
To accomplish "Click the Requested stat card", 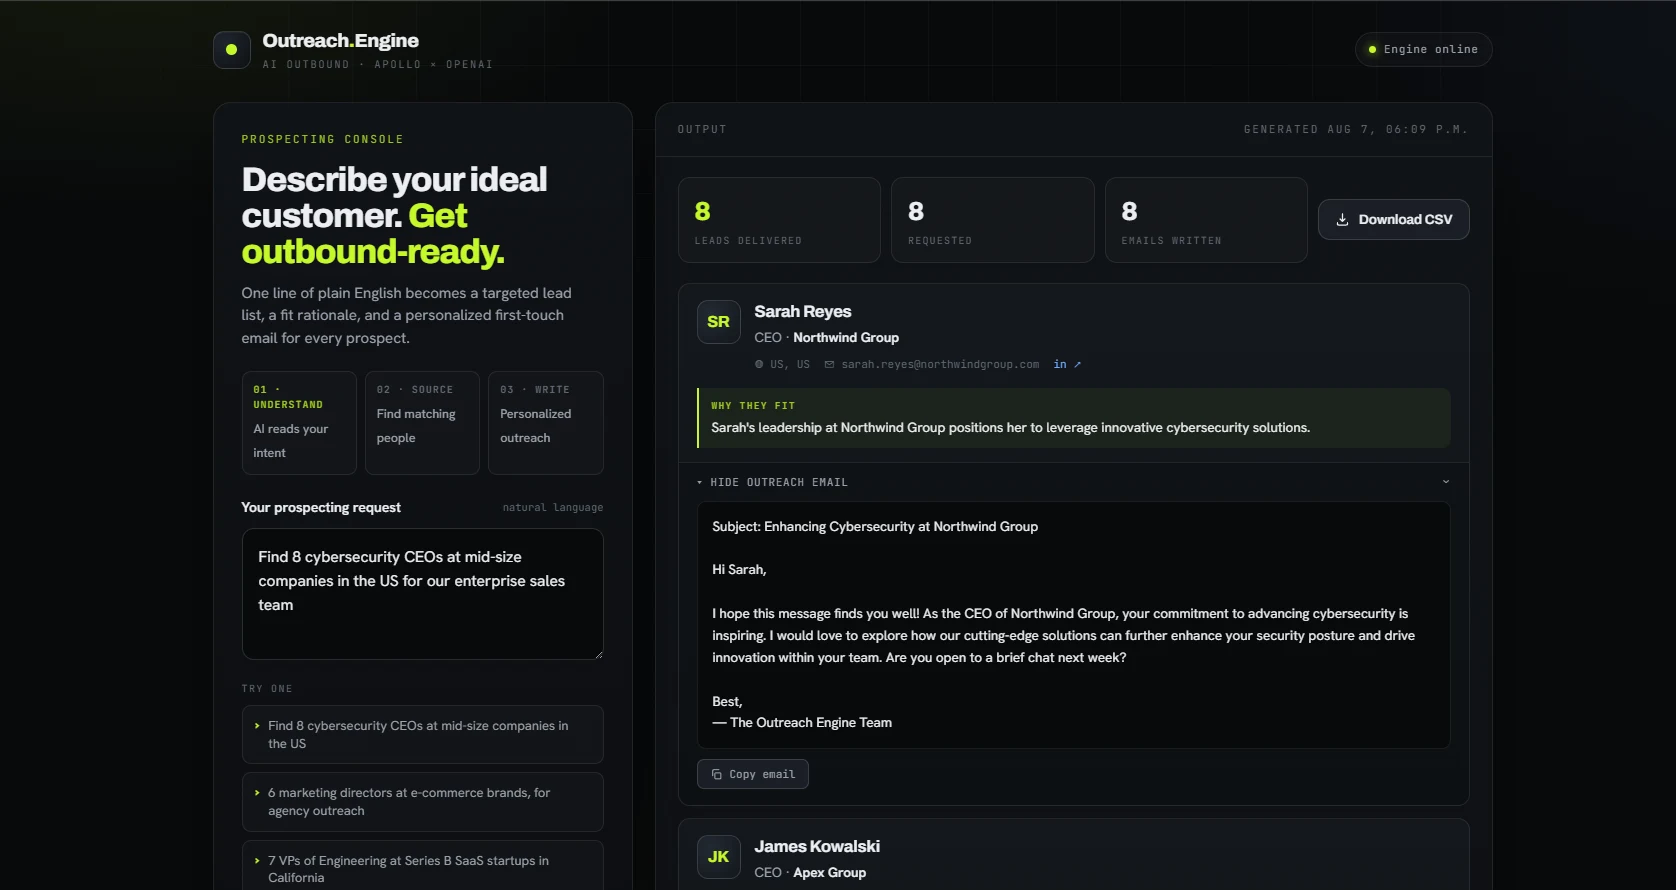I will click(x=993, y=220).
